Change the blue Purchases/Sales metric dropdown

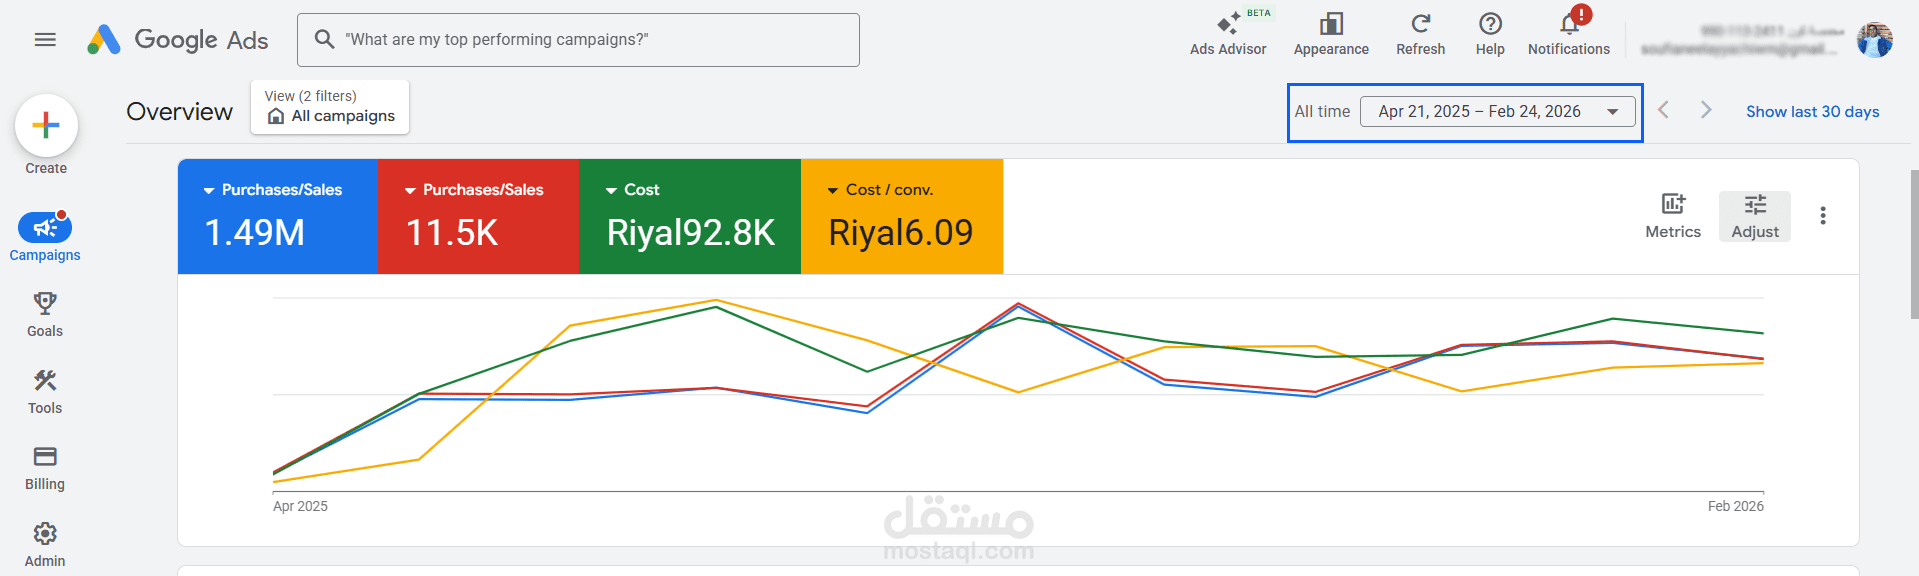point(273,190)
